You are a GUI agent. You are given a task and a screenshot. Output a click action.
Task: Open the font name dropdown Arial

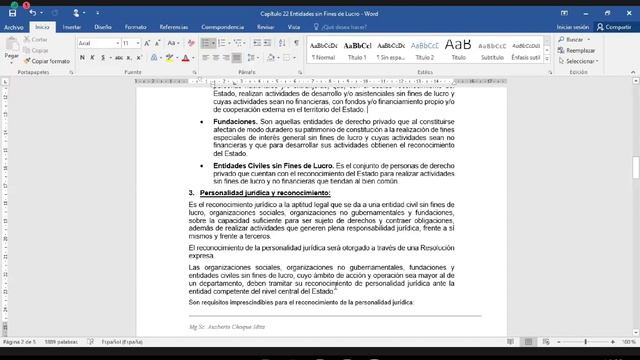coord(118,43)
